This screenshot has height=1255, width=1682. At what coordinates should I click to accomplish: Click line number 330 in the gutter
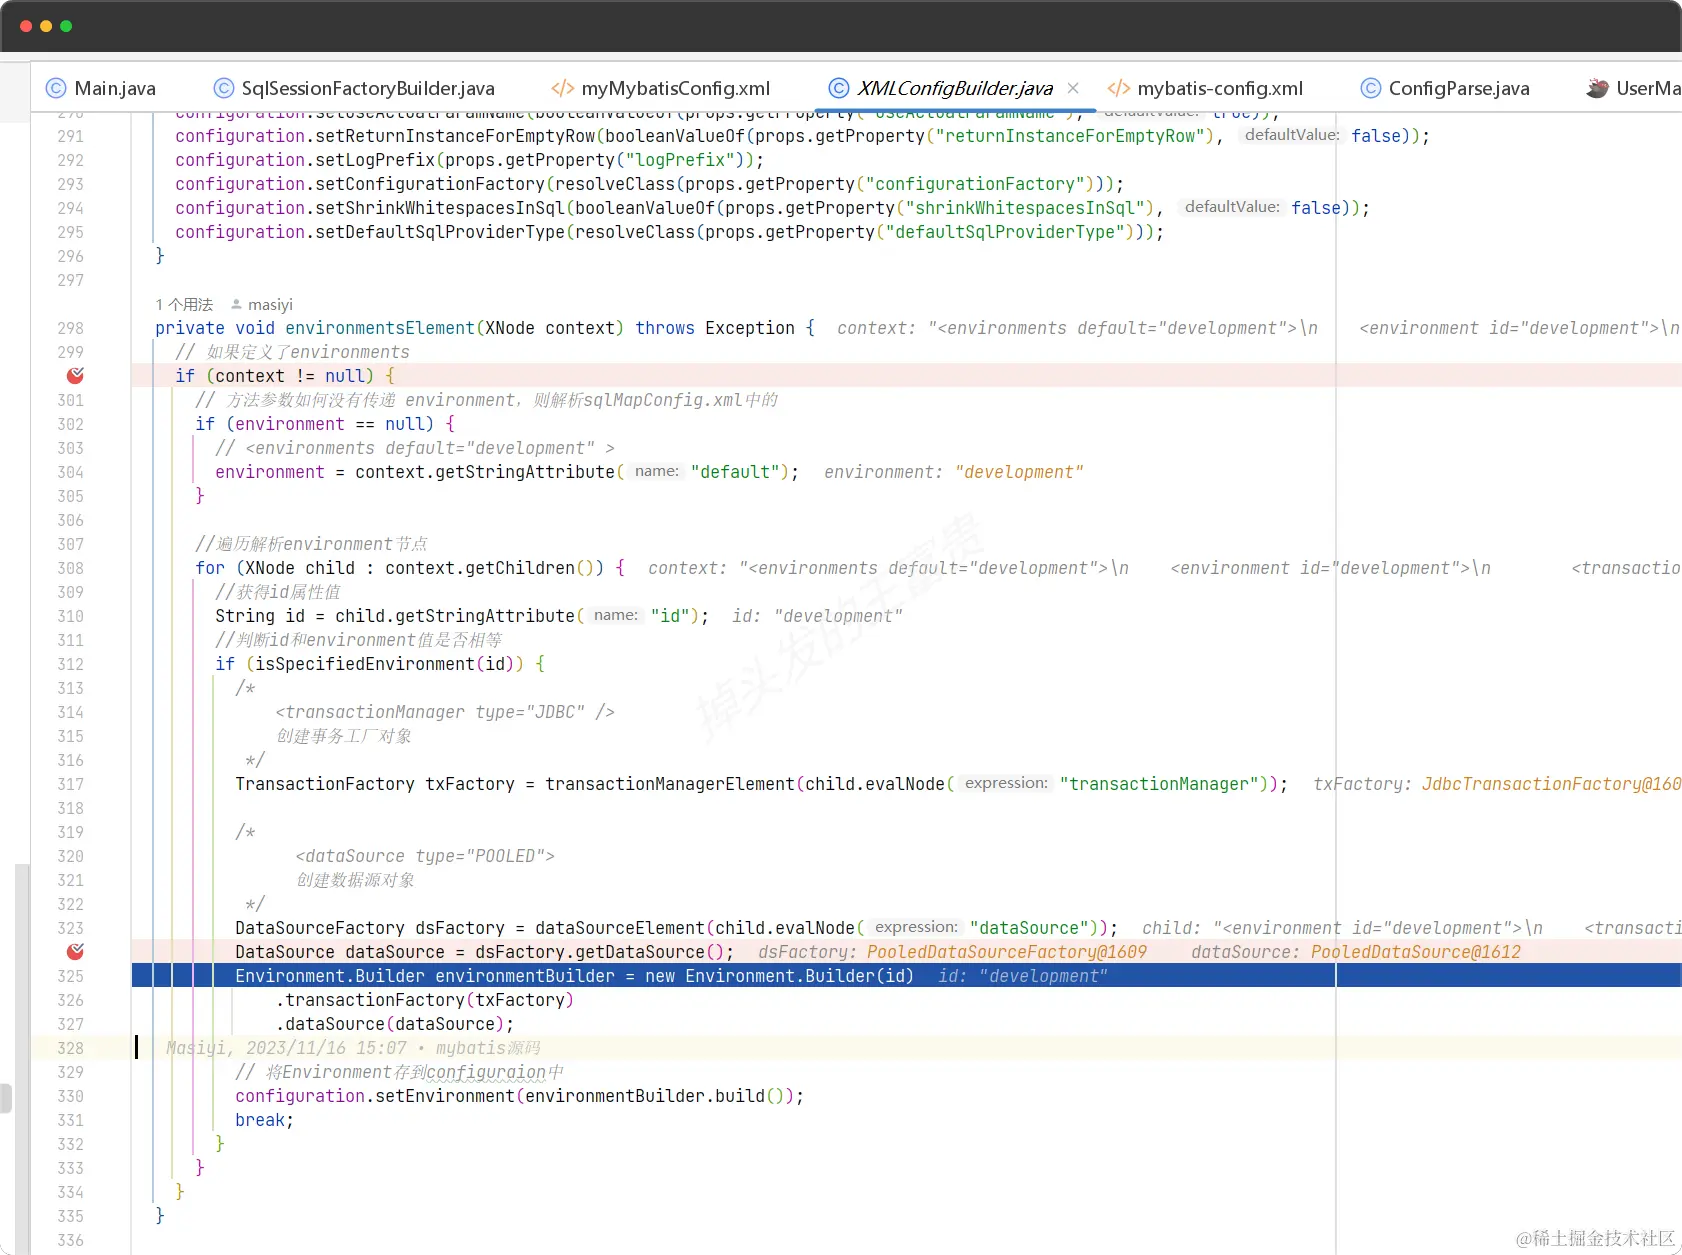coord(70,1096)
